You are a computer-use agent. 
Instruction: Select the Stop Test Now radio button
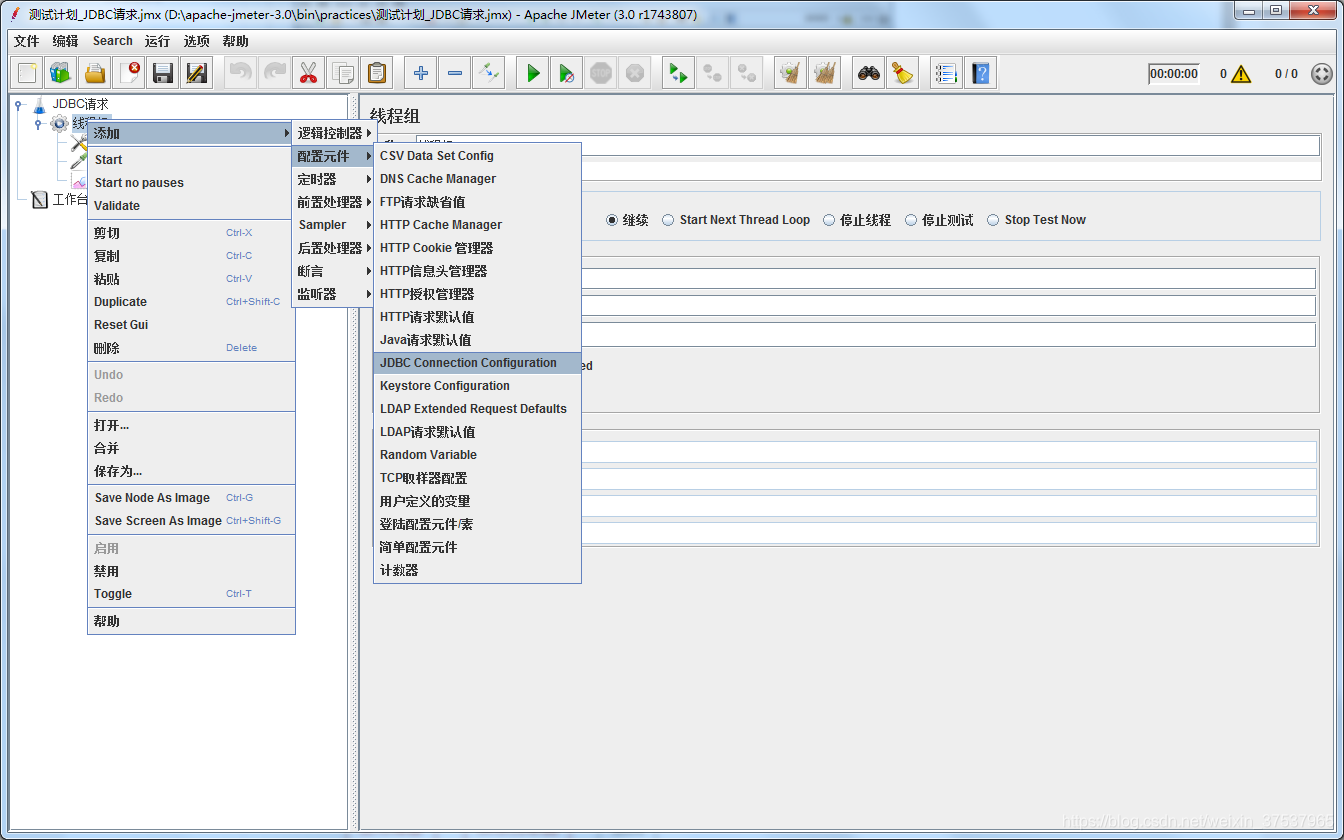[993, 220]
